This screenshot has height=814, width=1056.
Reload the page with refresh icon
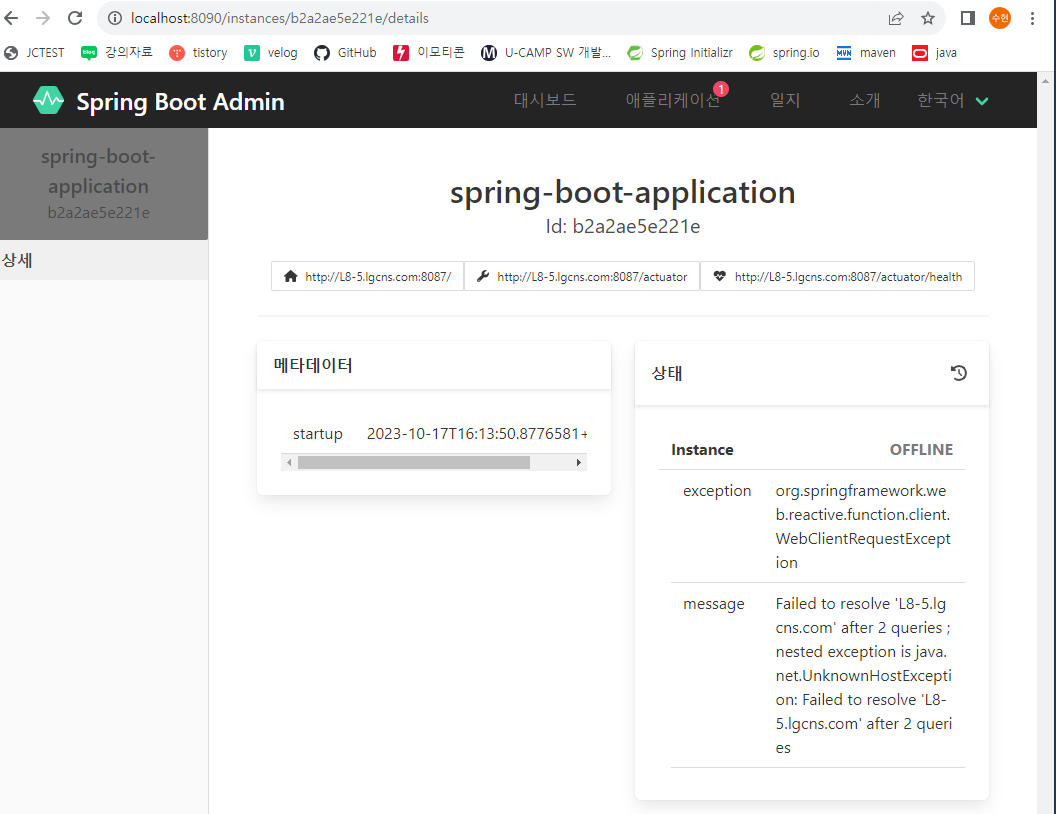click(x=75, y=18)
